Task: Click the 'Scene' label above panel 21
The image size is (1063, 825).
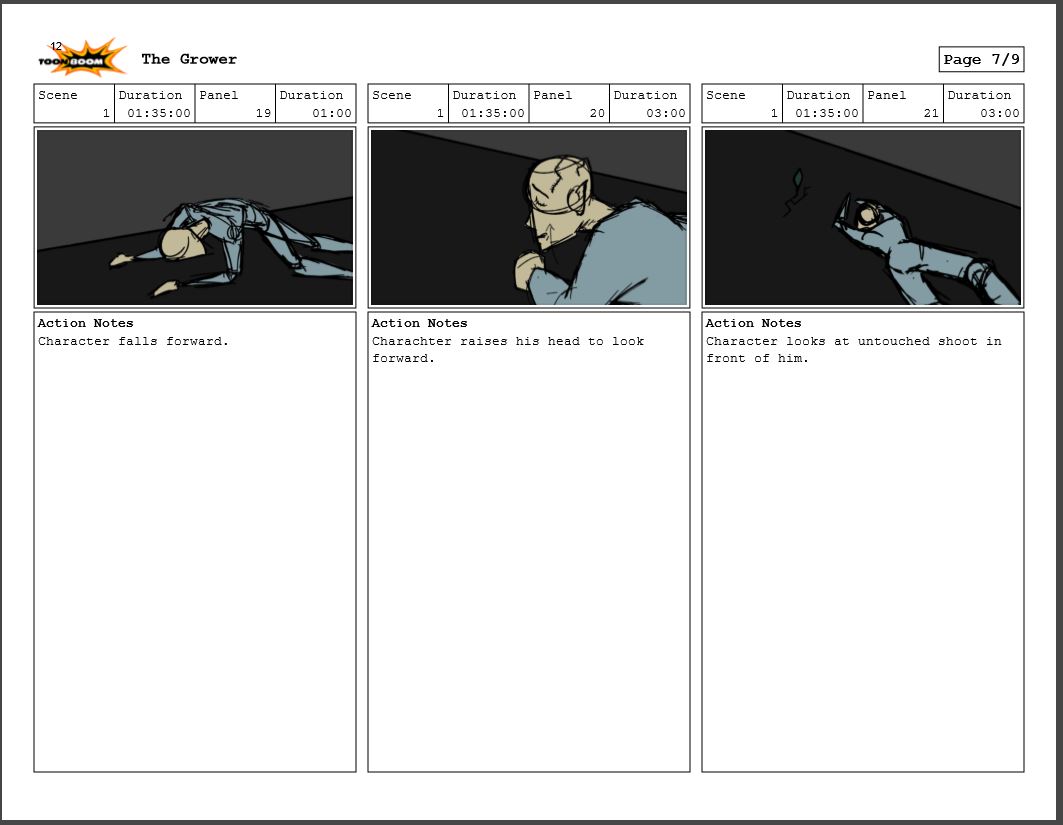Action: tap(725, 96)
